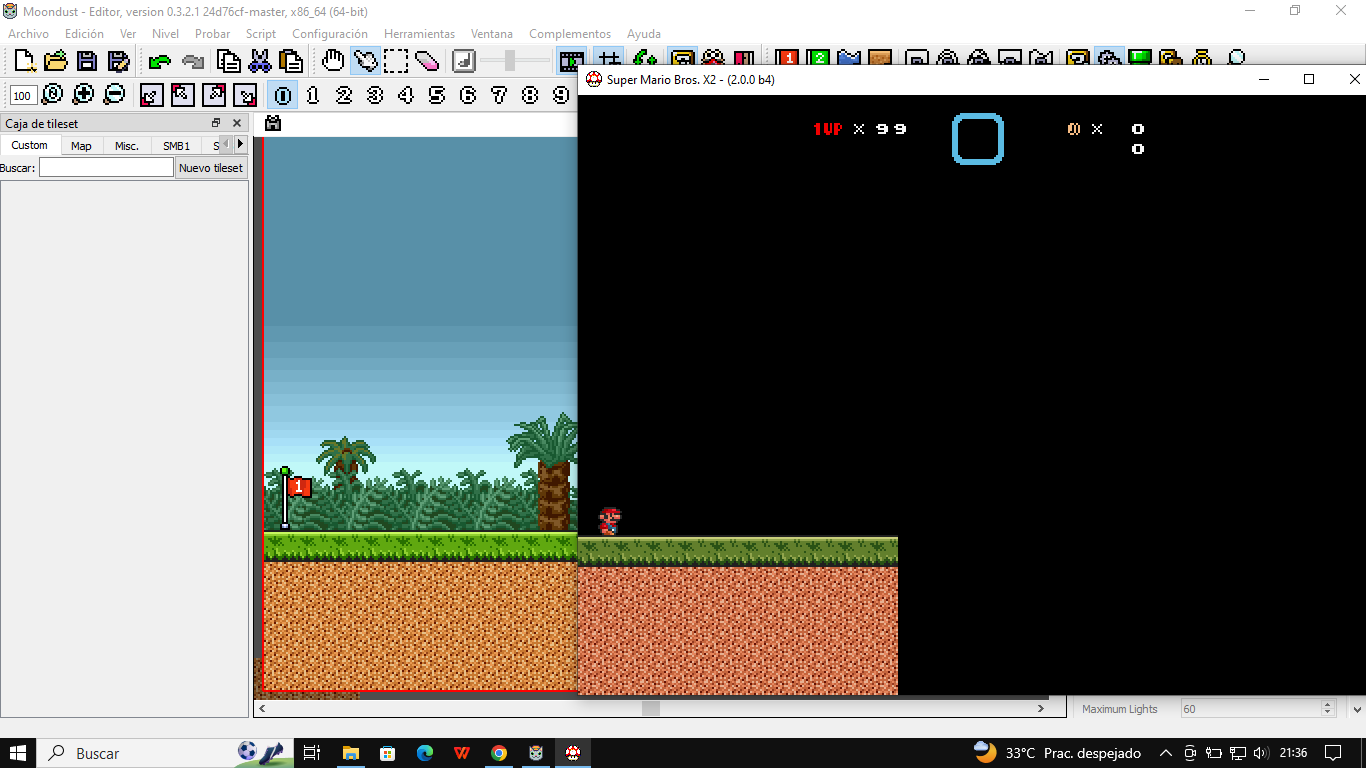1366x768 pixels.
Task: Paste with the clipboard icon
Action: pyautogui.click(x=291, y=61)
